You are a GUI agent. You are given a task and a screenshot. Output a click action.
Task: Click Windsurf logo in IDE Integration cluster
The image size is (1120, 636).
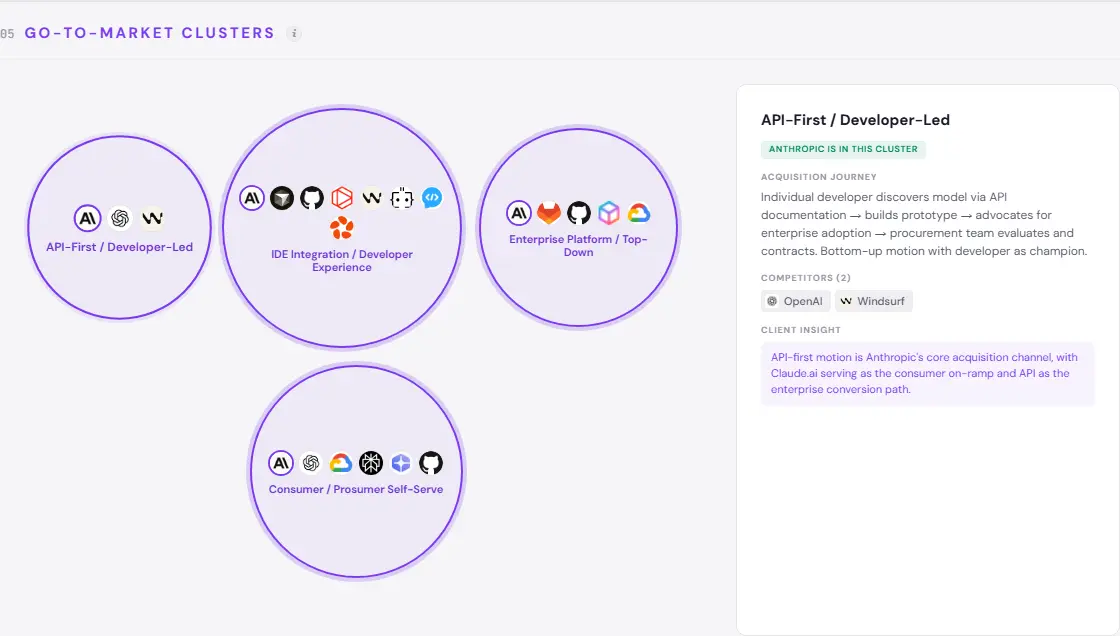coord(372,198)
